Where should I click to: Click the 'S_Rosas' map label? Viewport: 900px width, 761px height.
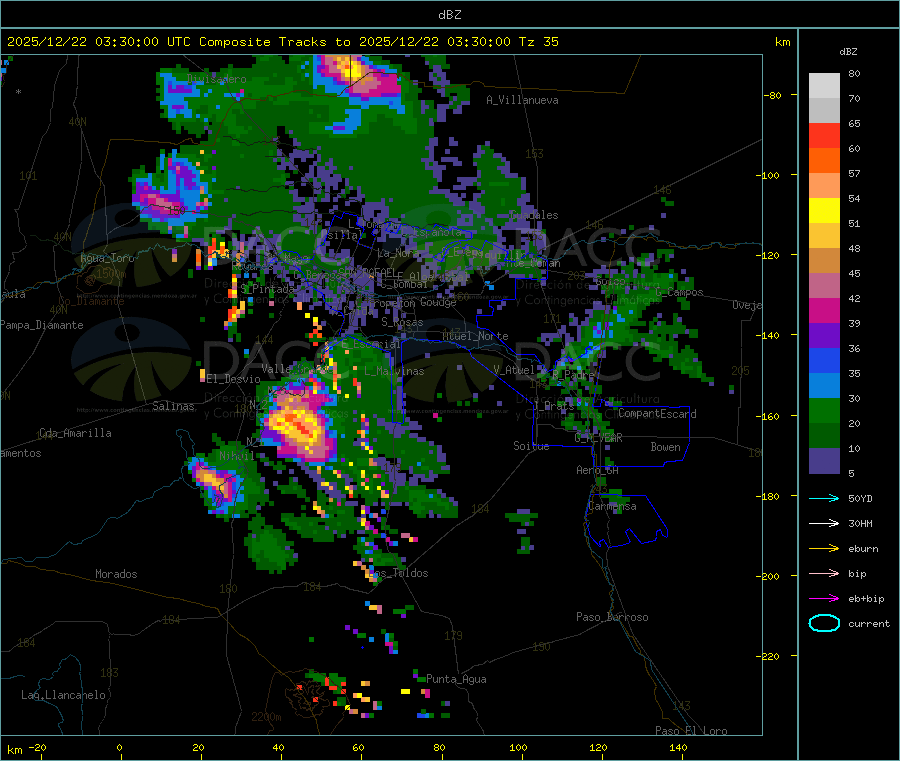point(402,323)
